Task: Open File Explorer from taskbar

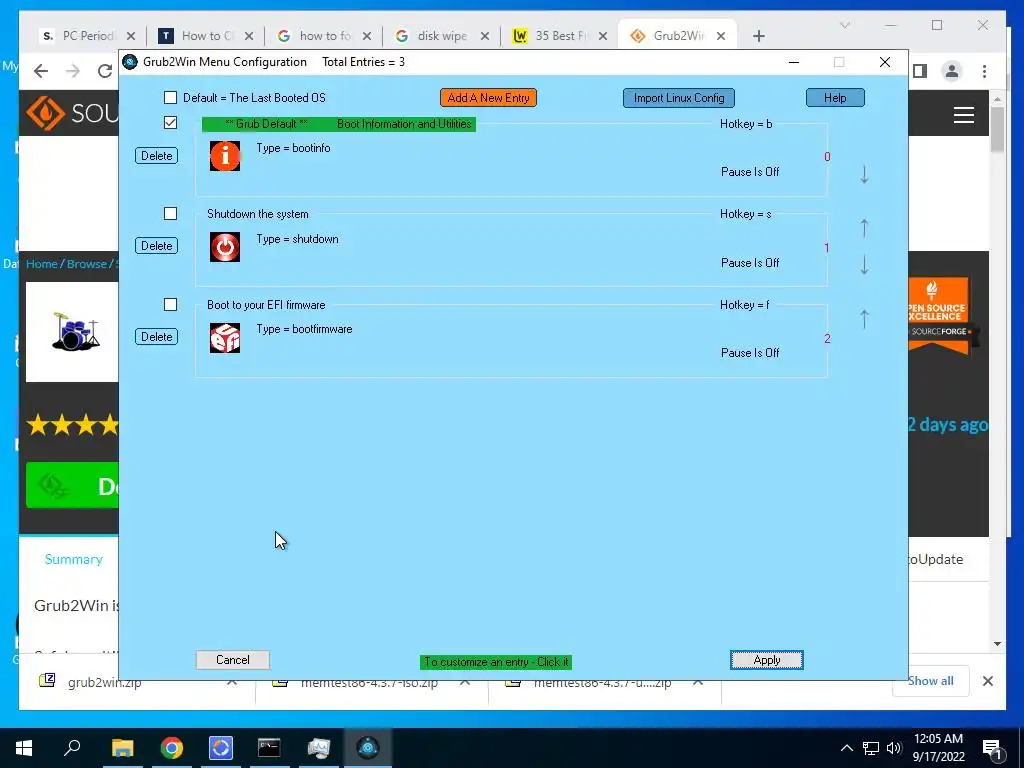Action: coord(122,748)
